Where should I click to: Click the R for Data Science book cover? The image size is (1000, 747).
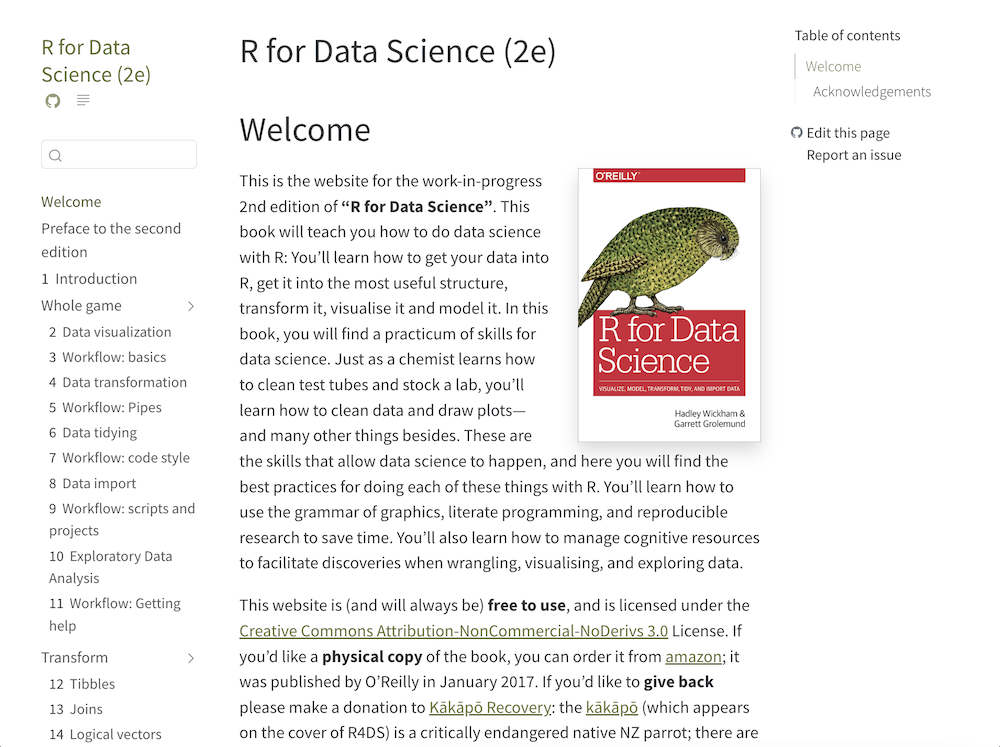(x=669, y=304)
